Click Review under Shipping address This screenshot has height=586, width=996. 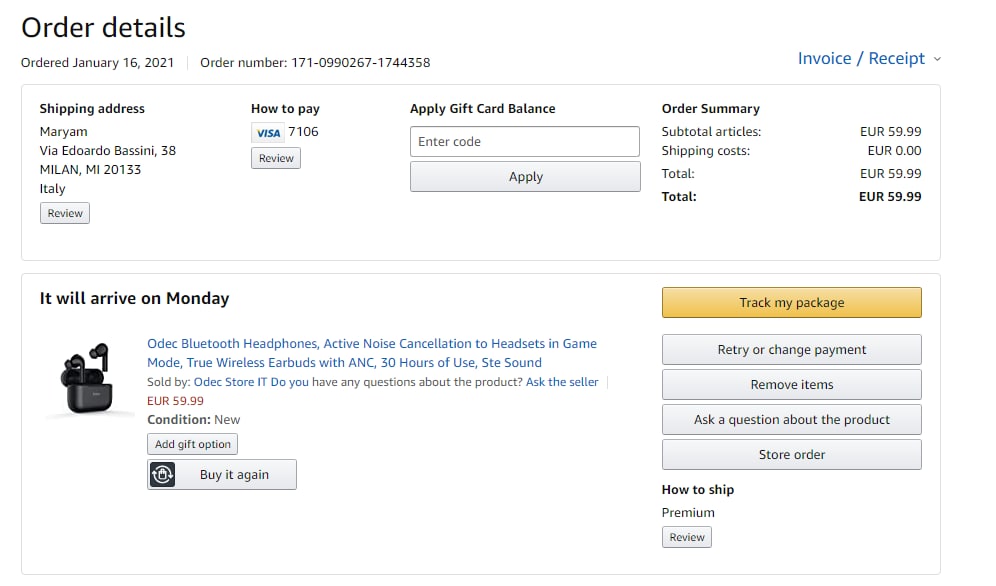[65, 213]
